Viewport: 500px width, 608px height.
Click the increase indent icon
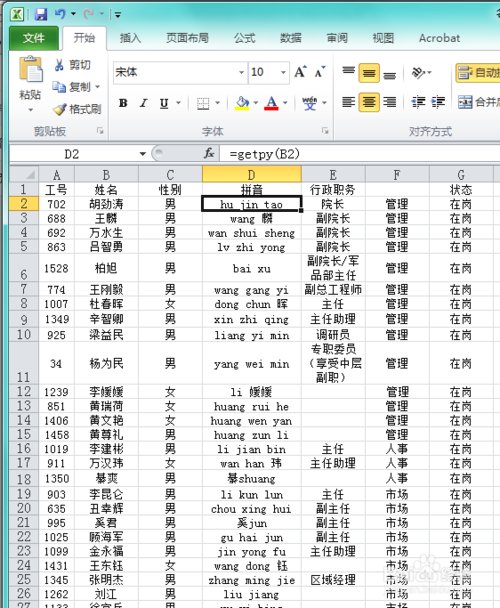(x=438, y=102)
